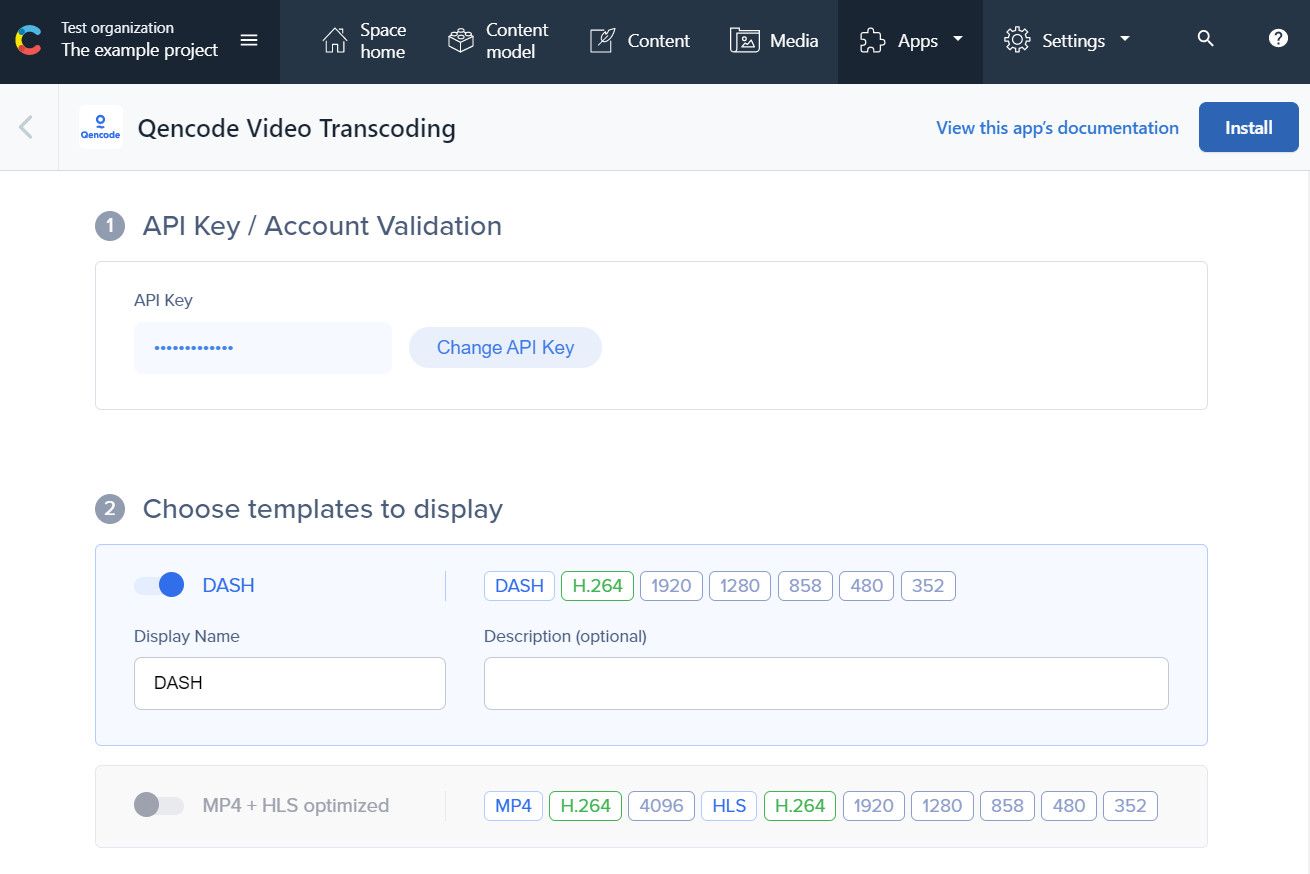Open the Content model tab
Screen dimensions: 1310x874
pos(499,41)
